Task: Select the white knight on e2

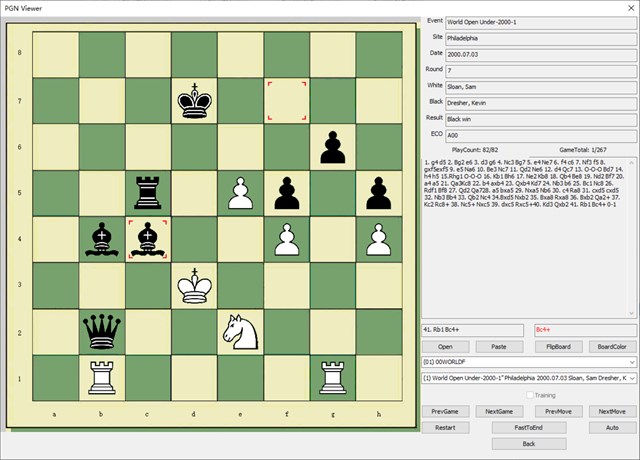Action: pyautogui.click(x=241, y=331)
